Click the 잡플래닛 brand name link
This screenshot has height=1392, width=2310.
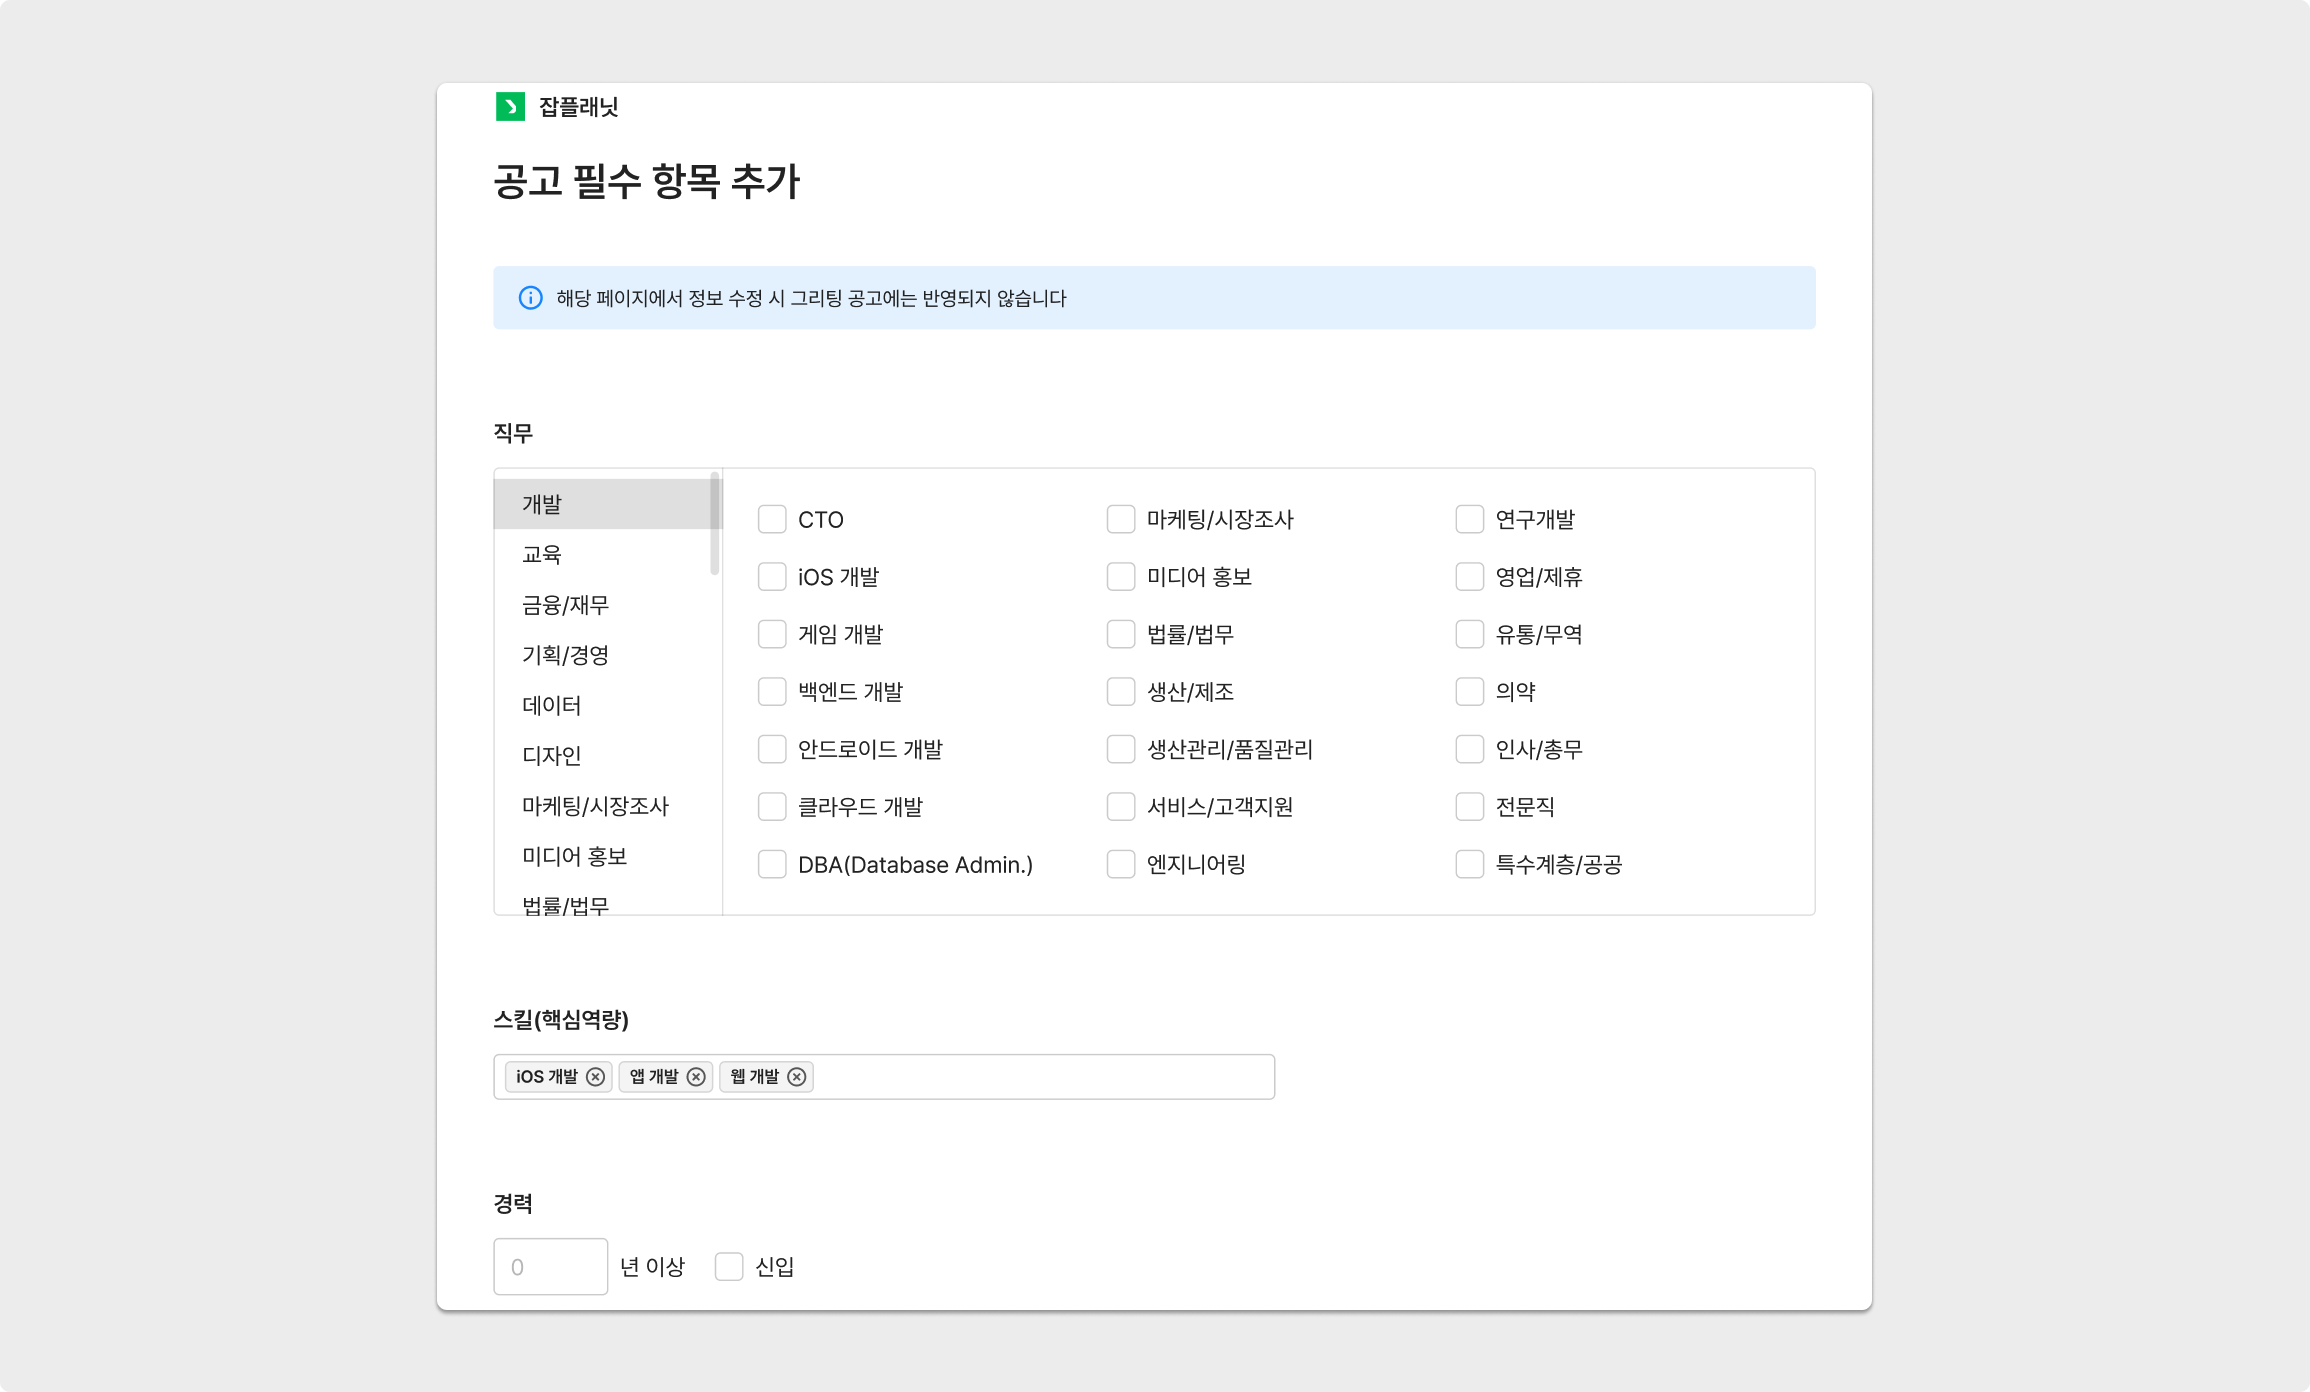click(579, 107)
